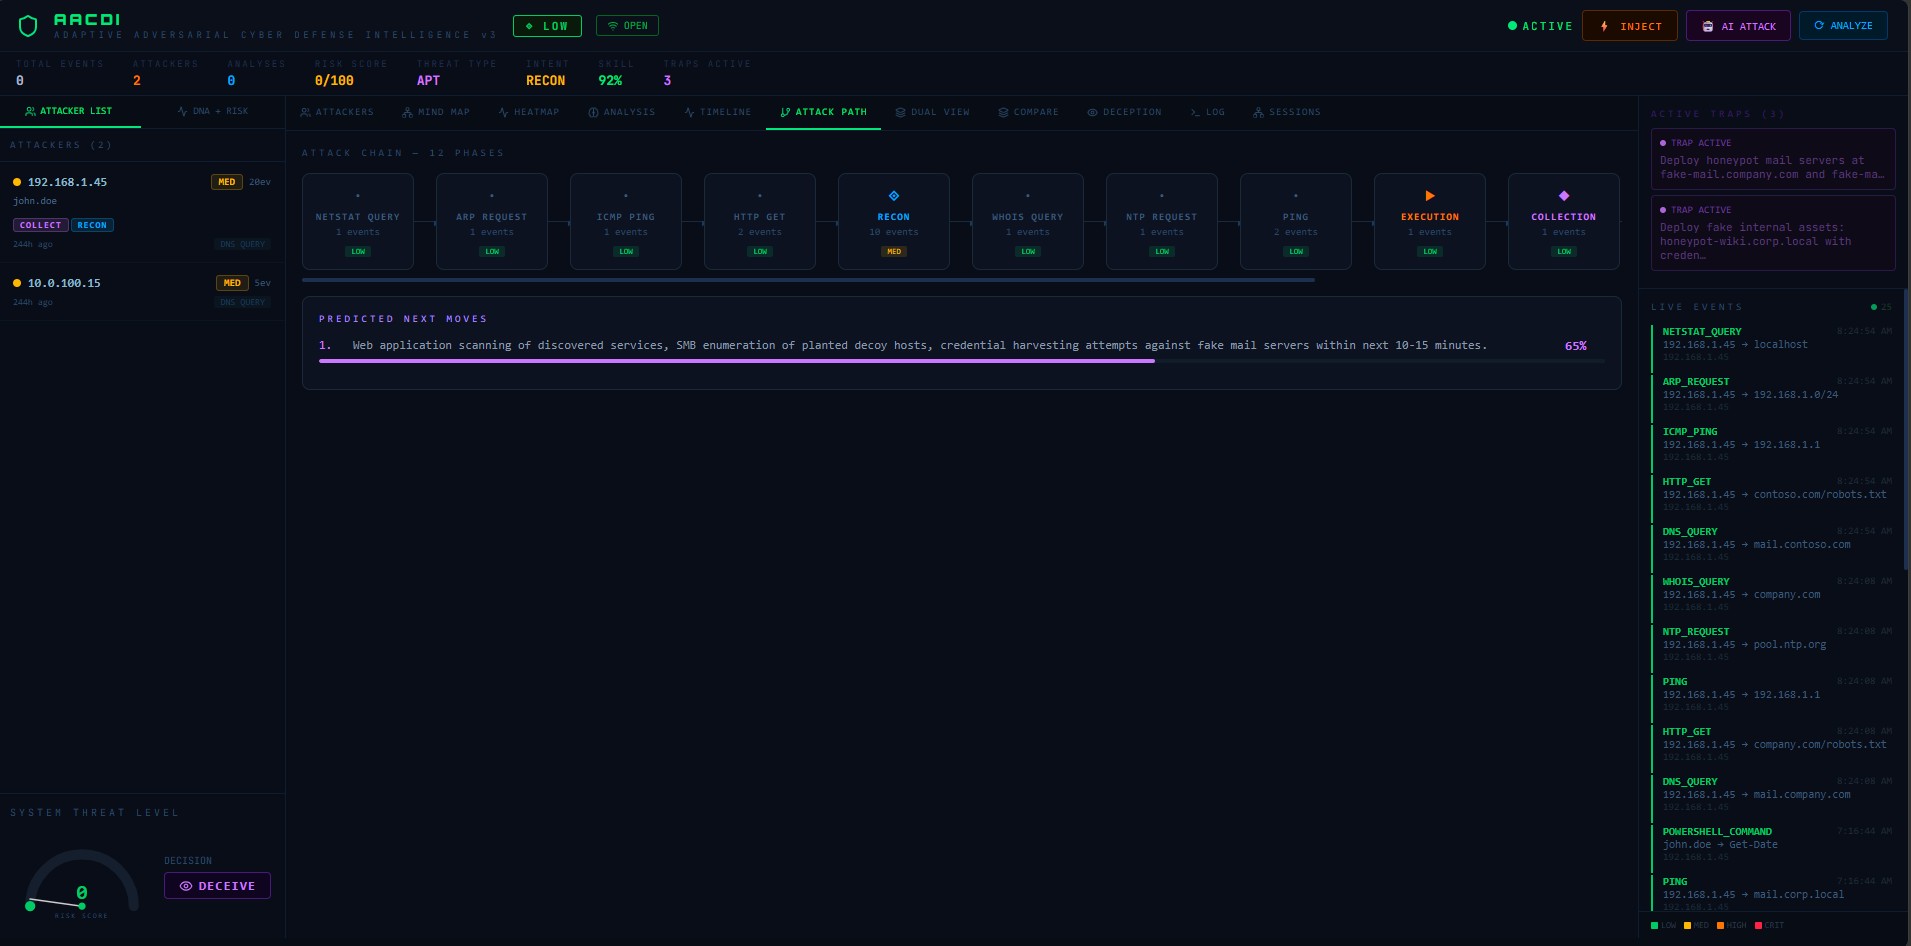Click the MED badge for 10.0.100.15
The width and height of the screenshot is (1911, 946).
point(232,283)
